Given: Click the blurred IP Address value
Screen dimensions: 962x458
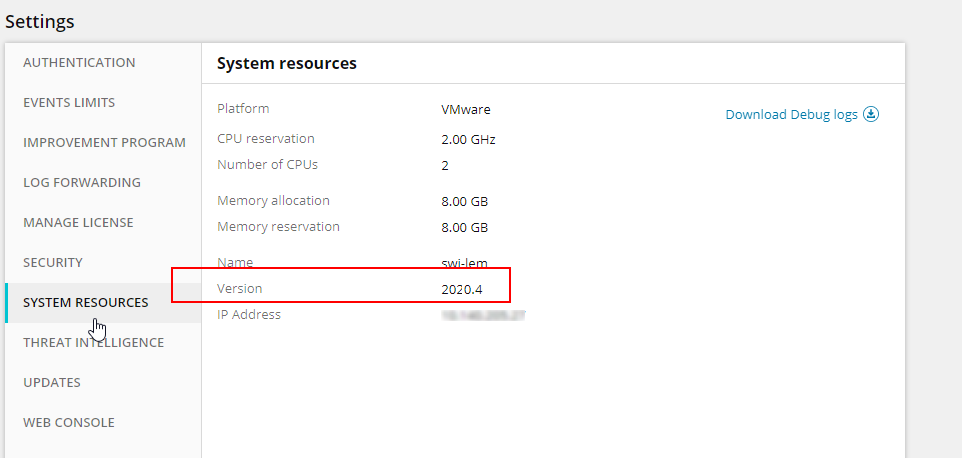Looking at the screenshot, I should (x=484, y=315).
